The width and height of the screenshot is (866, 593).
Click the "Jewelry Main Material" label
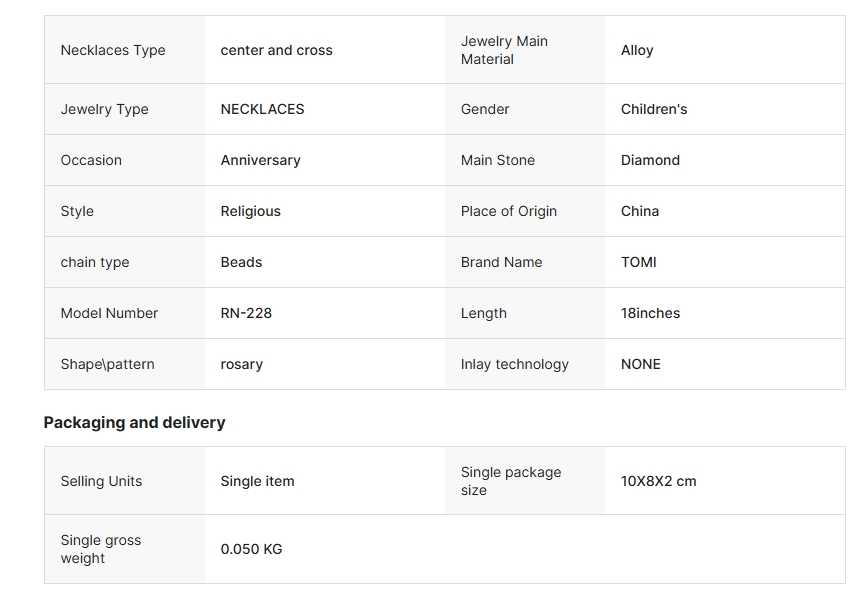coord(504,50)
